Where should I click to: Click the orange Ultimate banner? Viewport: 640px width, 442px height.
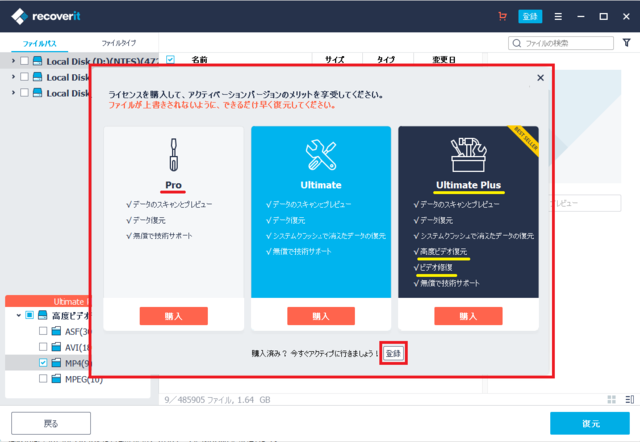click(x=48, y=301)
